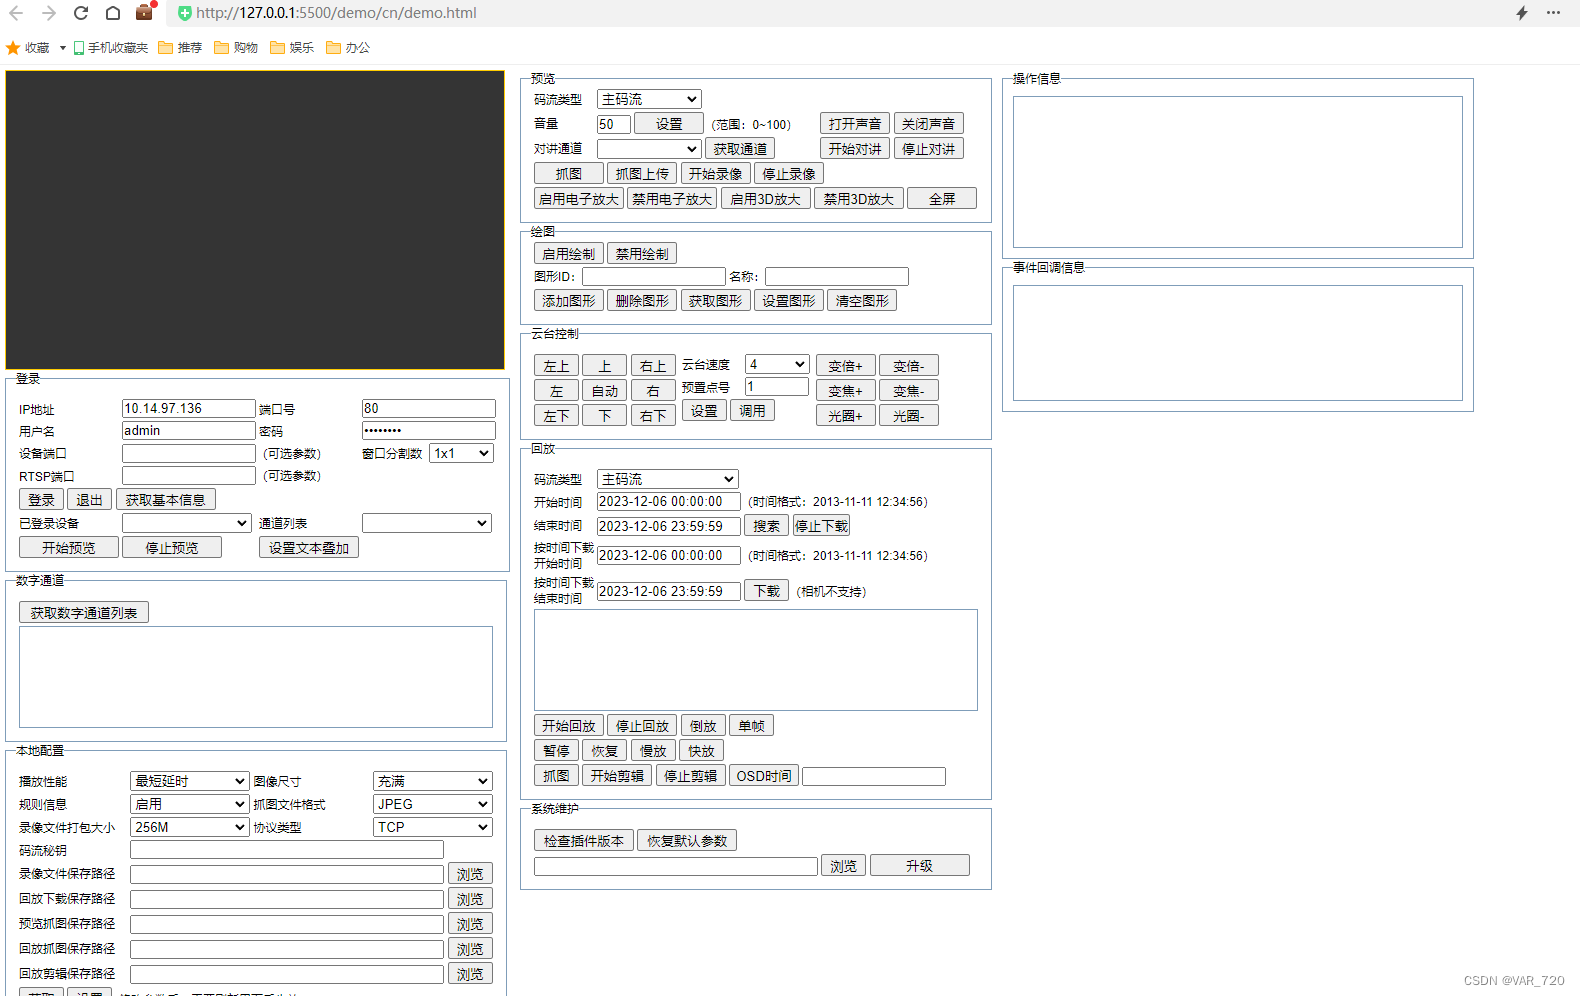Viewport: 1580px width, 996px height.
Task: Click the 暂停 pause button
Action: coord(556,750)
